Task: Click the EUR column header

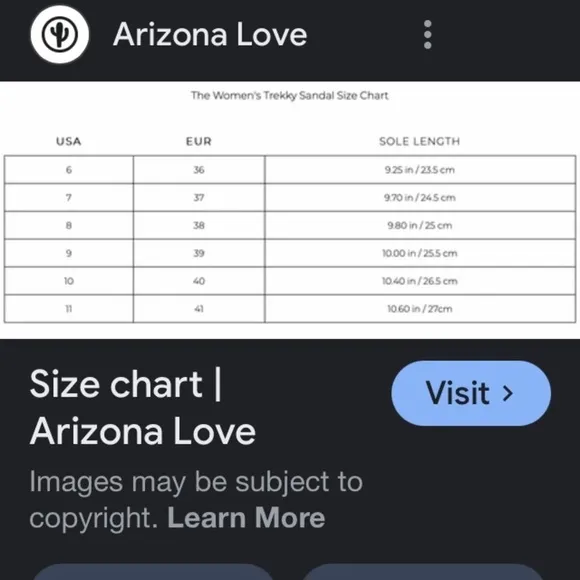Action: (x=199, y=141)
